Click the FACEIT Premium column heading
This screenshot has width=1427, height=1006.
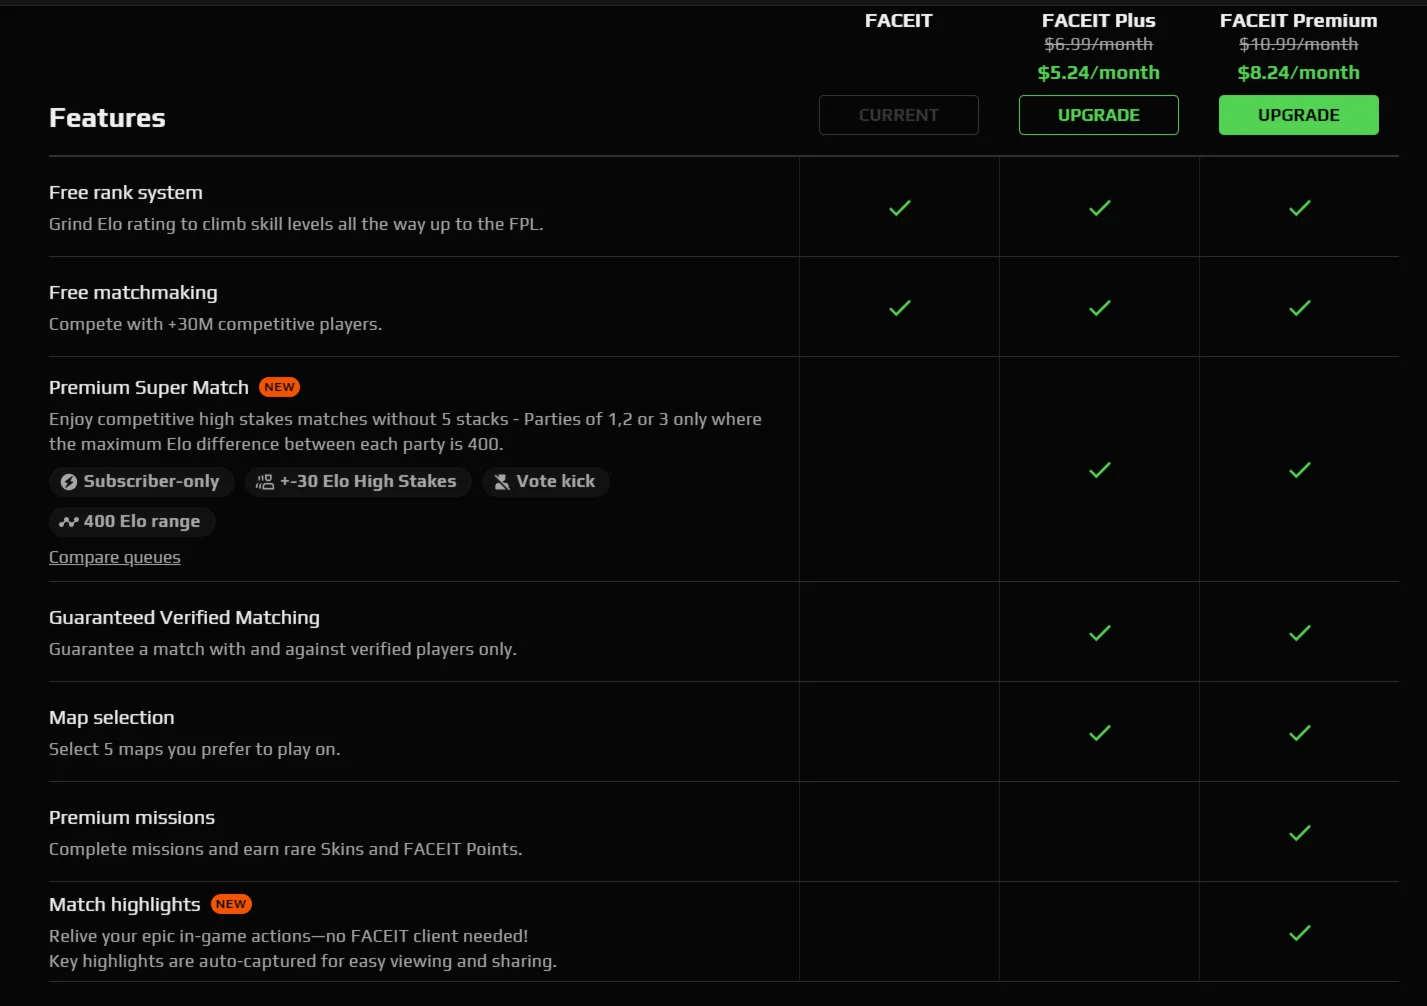(1298, 20)
